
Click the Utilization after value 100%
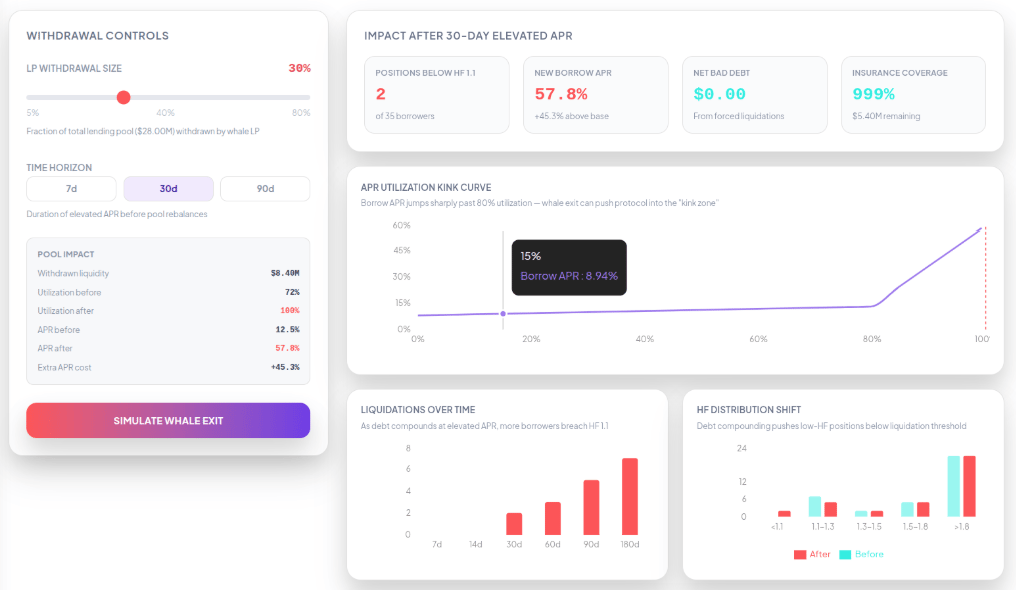pyautogui.click(x=290, y=311)
